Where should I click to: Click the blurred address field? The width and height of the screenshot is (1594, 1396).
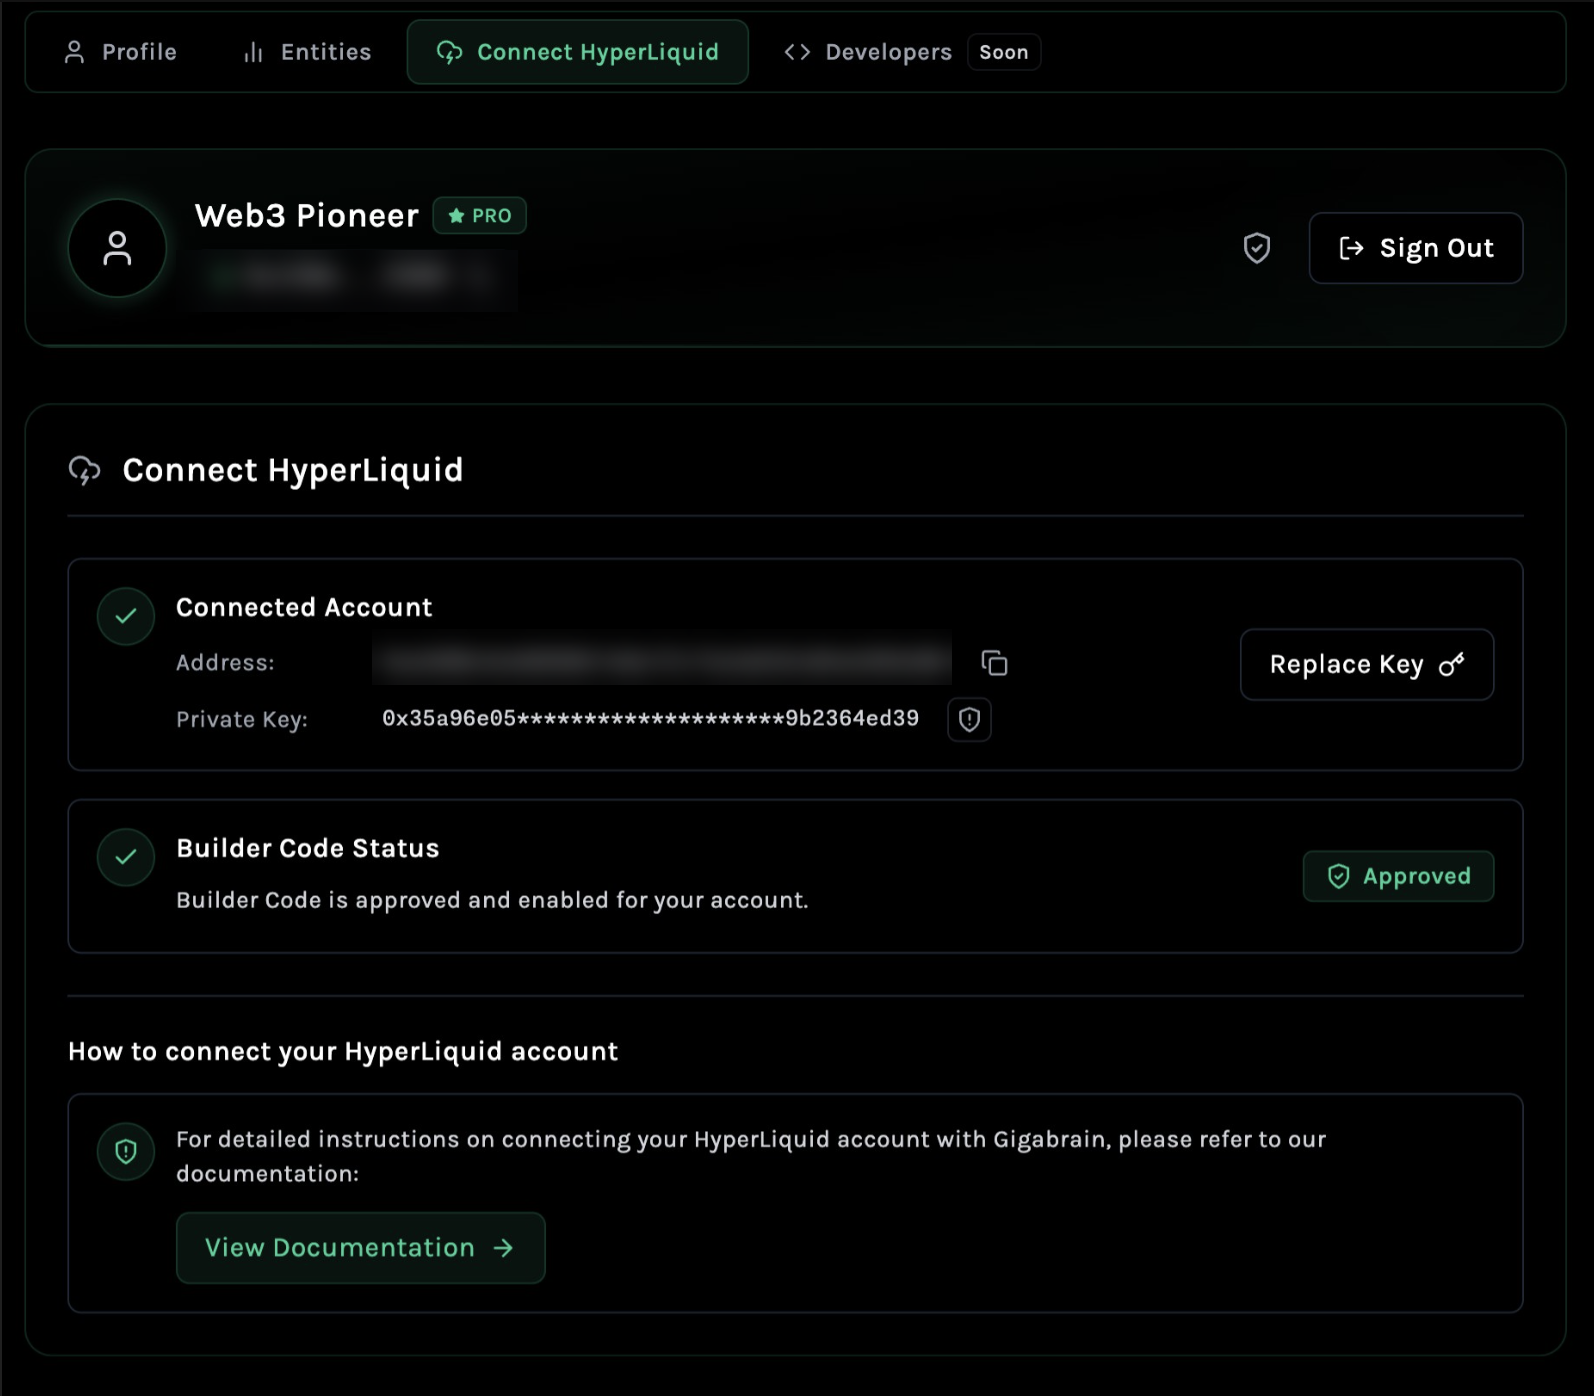(x=662, y=662)
